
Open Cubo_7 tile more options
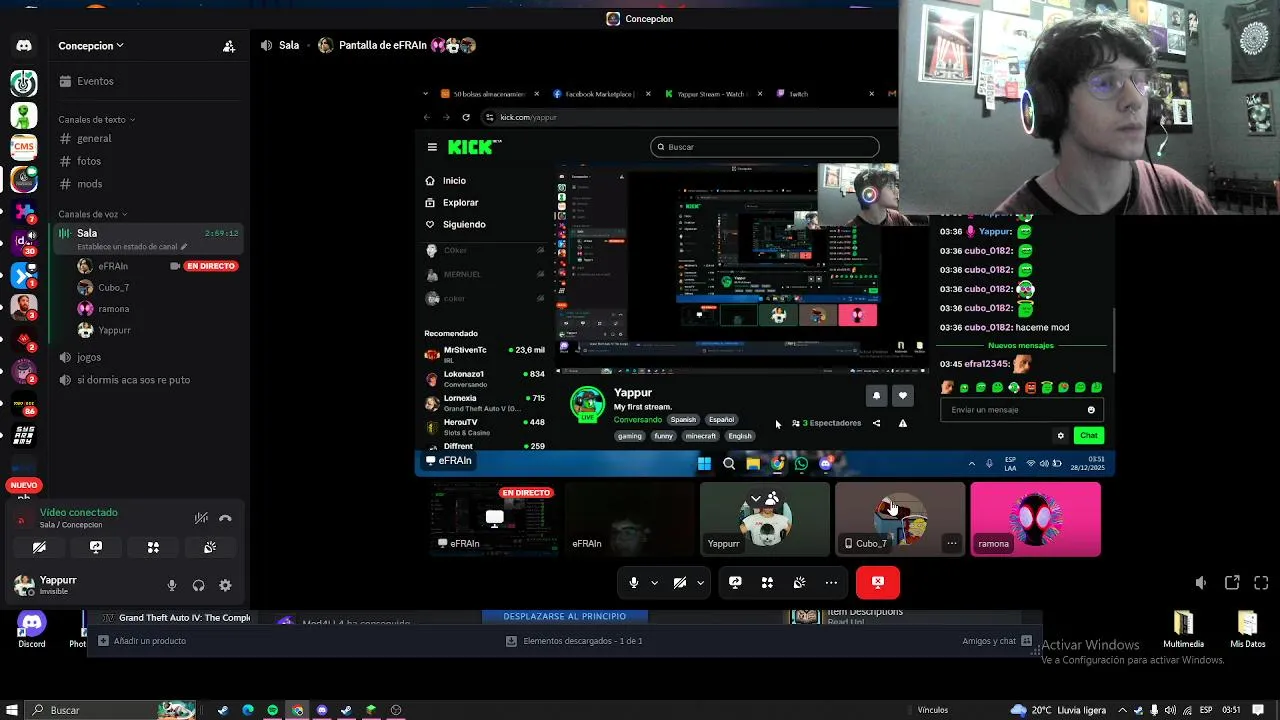951,544
